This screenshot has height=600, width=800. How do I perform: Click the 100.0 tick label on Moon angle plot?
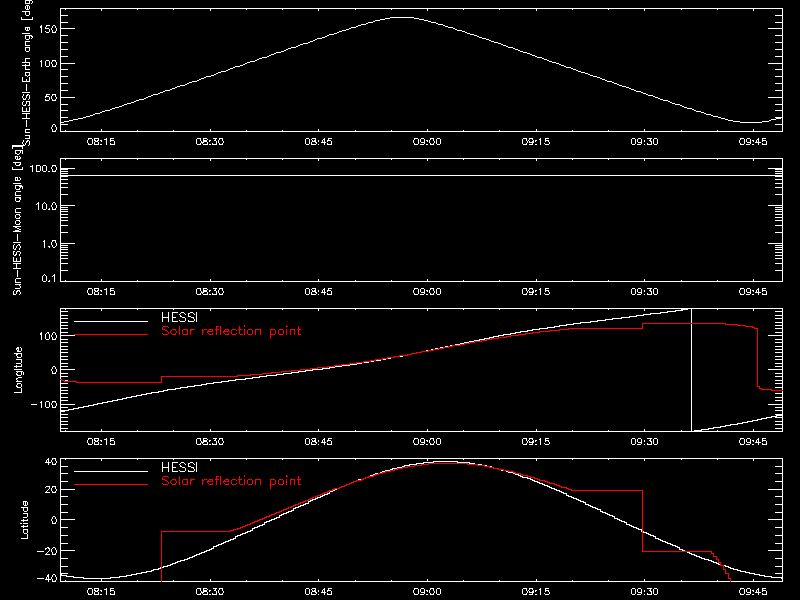43,169
